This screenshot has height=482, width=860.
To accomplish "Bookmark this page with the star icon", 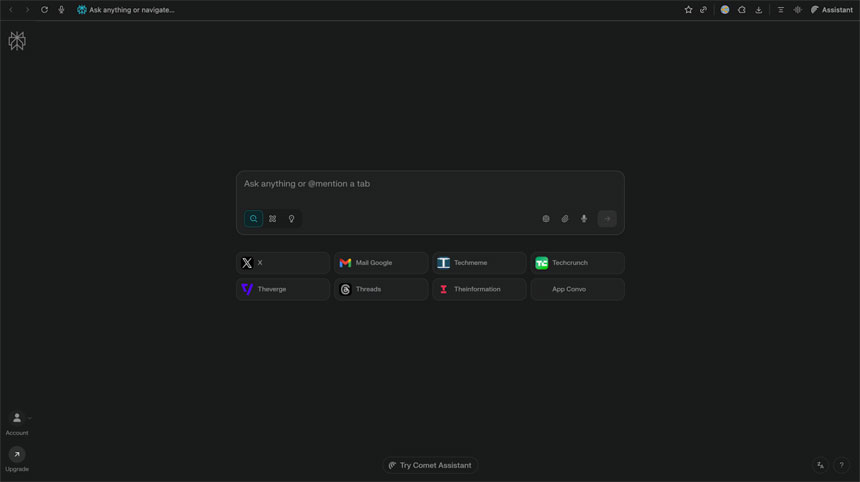I will [688, 10].
